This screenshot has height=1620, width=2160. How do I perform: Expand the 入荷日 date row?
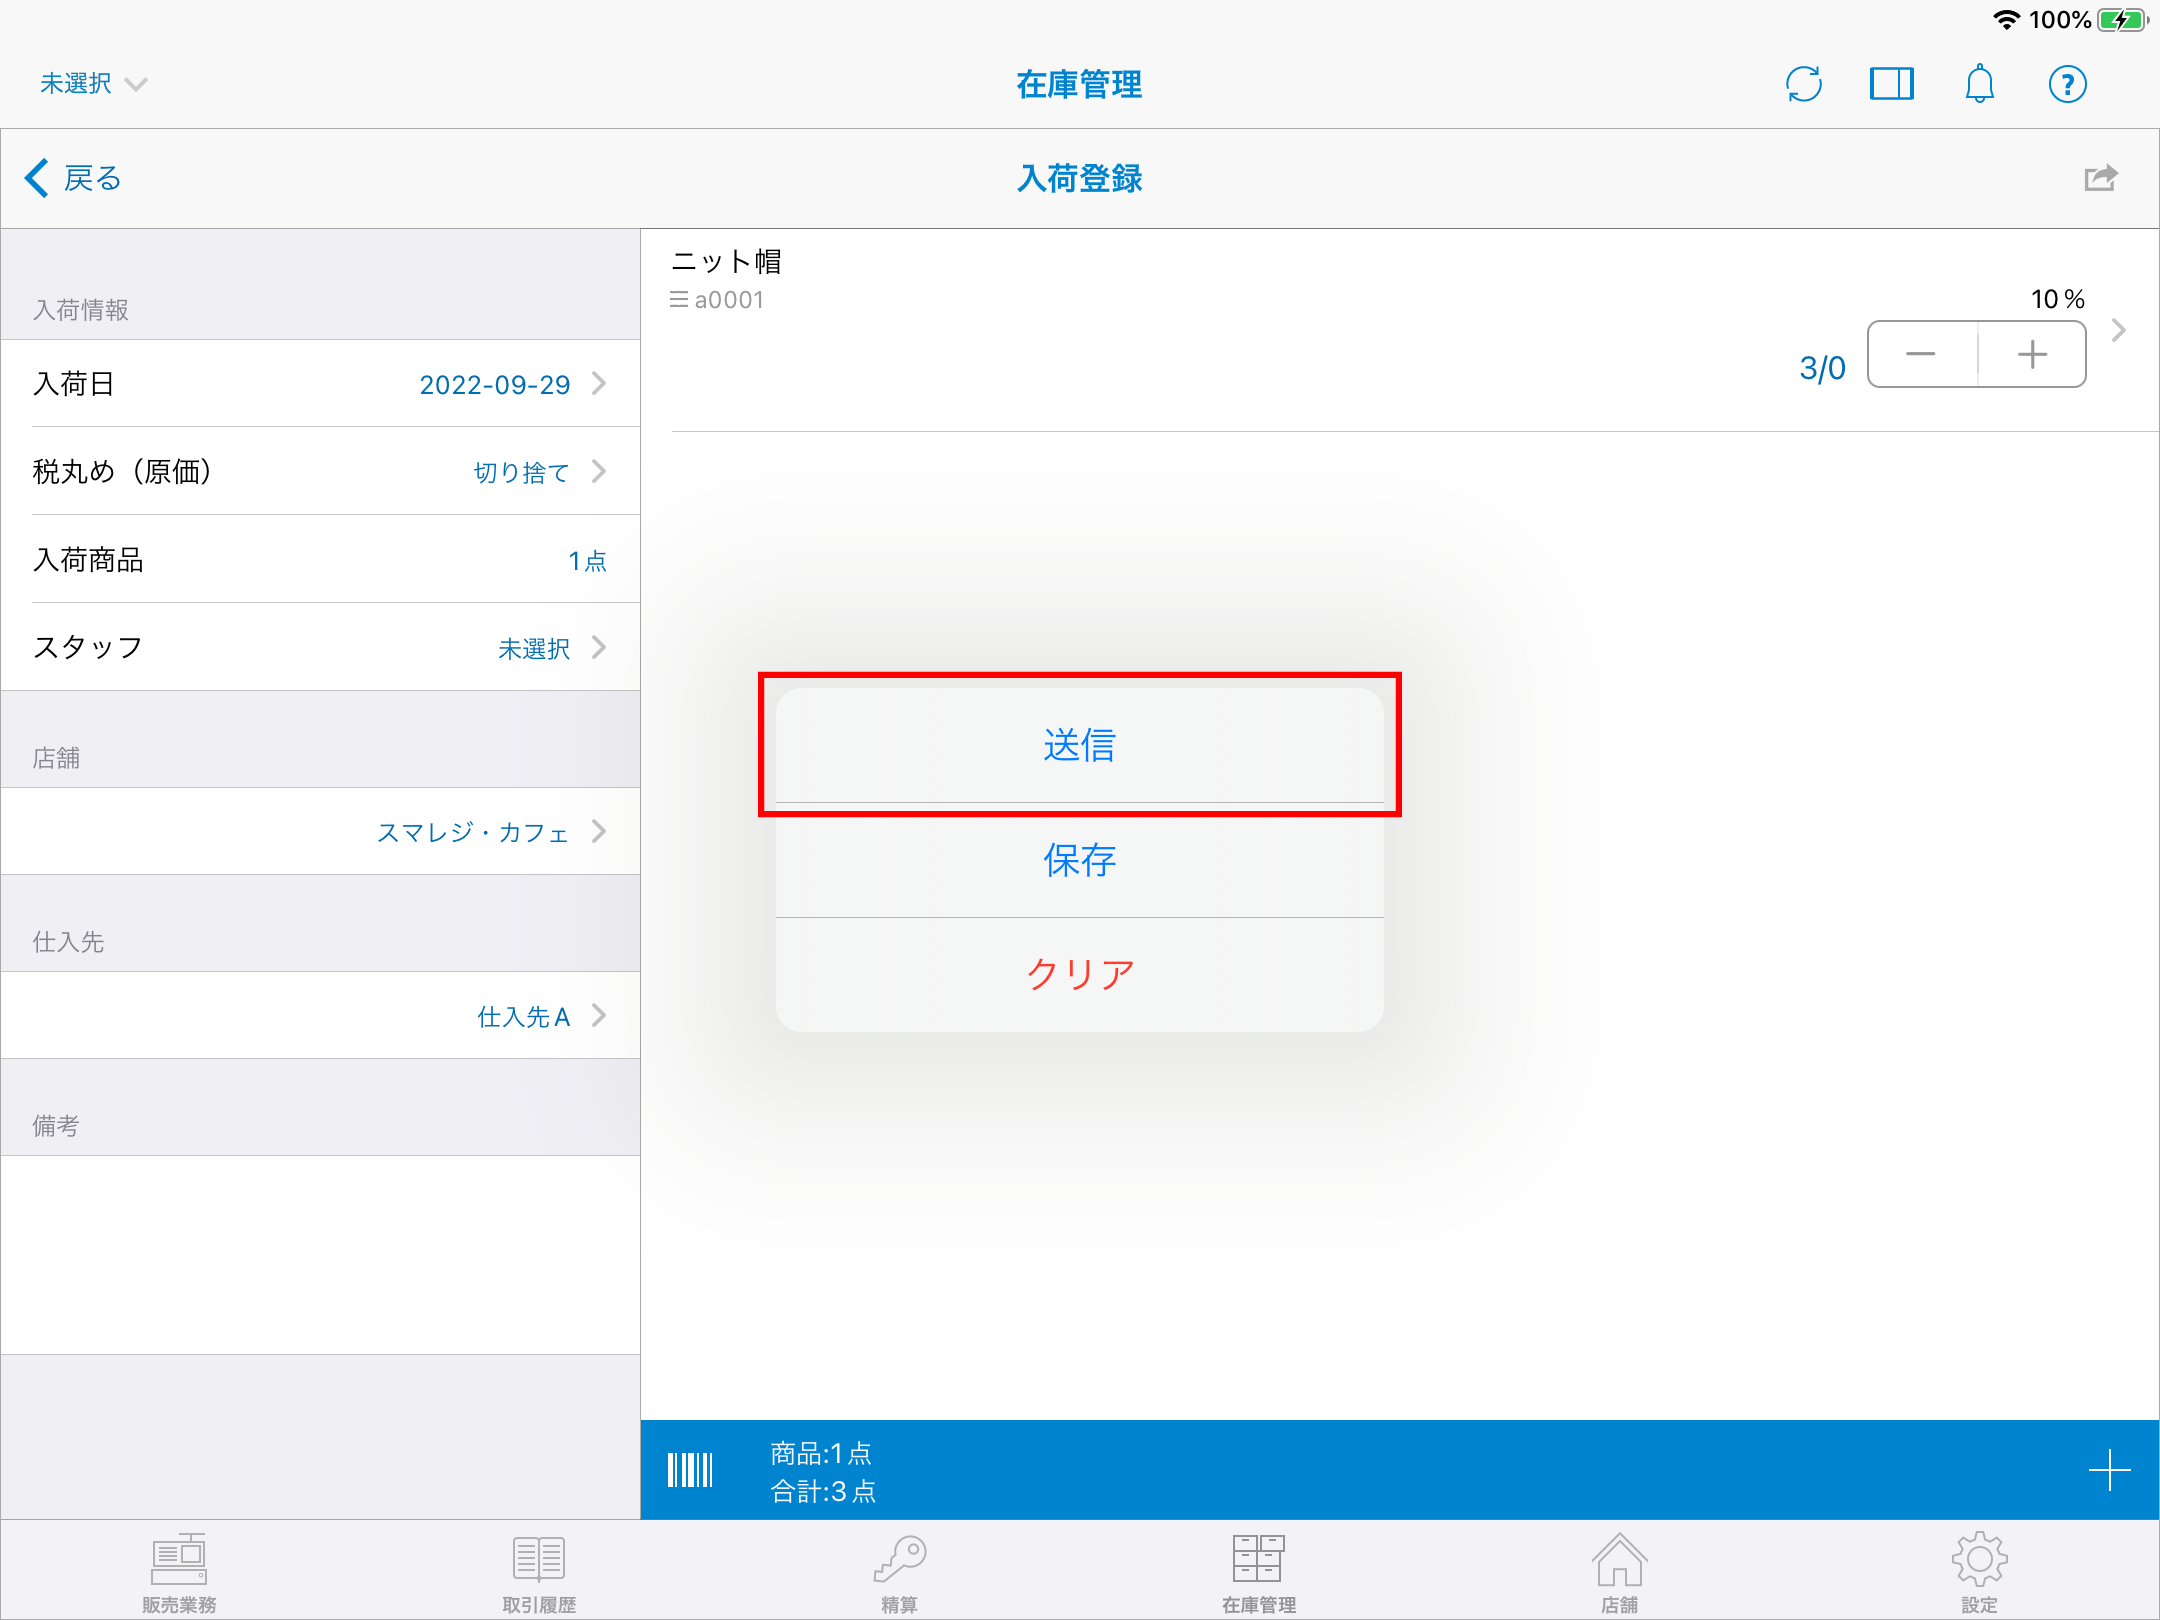tap(320, 384)
